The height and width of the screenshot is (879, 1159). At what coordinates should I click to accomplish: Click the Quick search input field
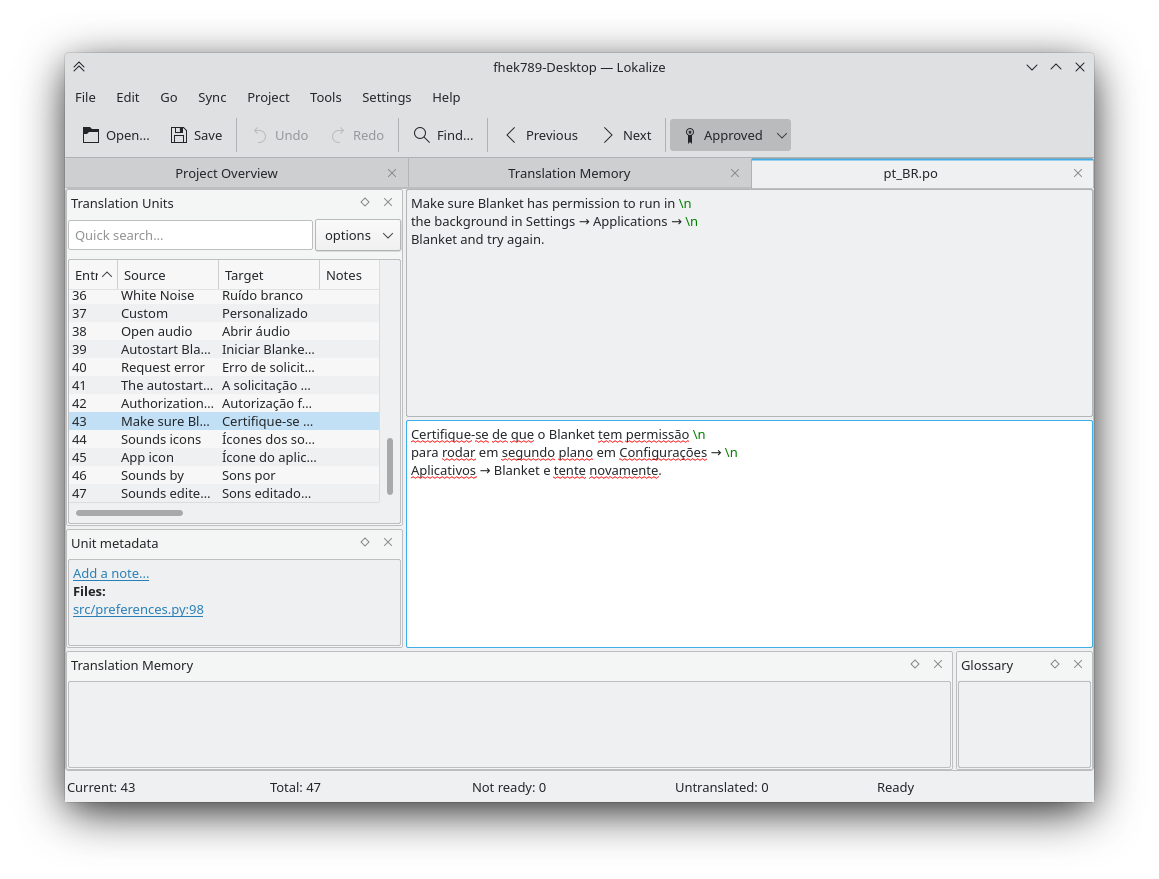pos(190,235)
